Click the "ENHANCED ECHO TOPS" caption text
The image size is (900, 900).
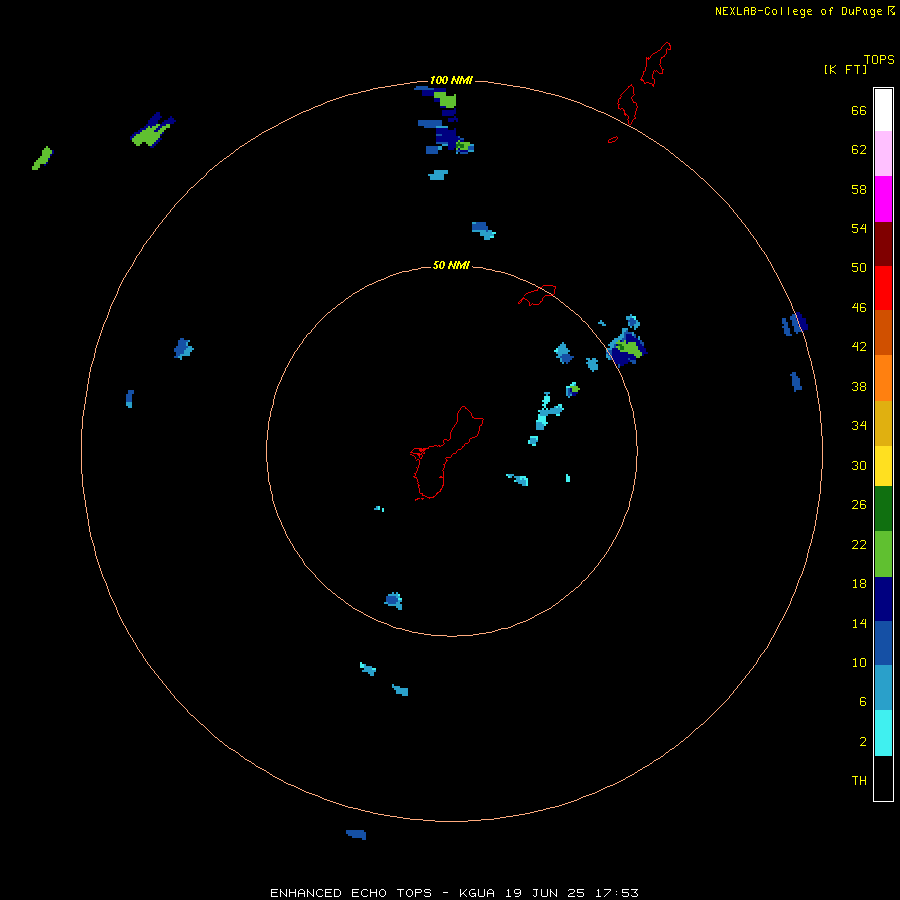coord(351,893)
